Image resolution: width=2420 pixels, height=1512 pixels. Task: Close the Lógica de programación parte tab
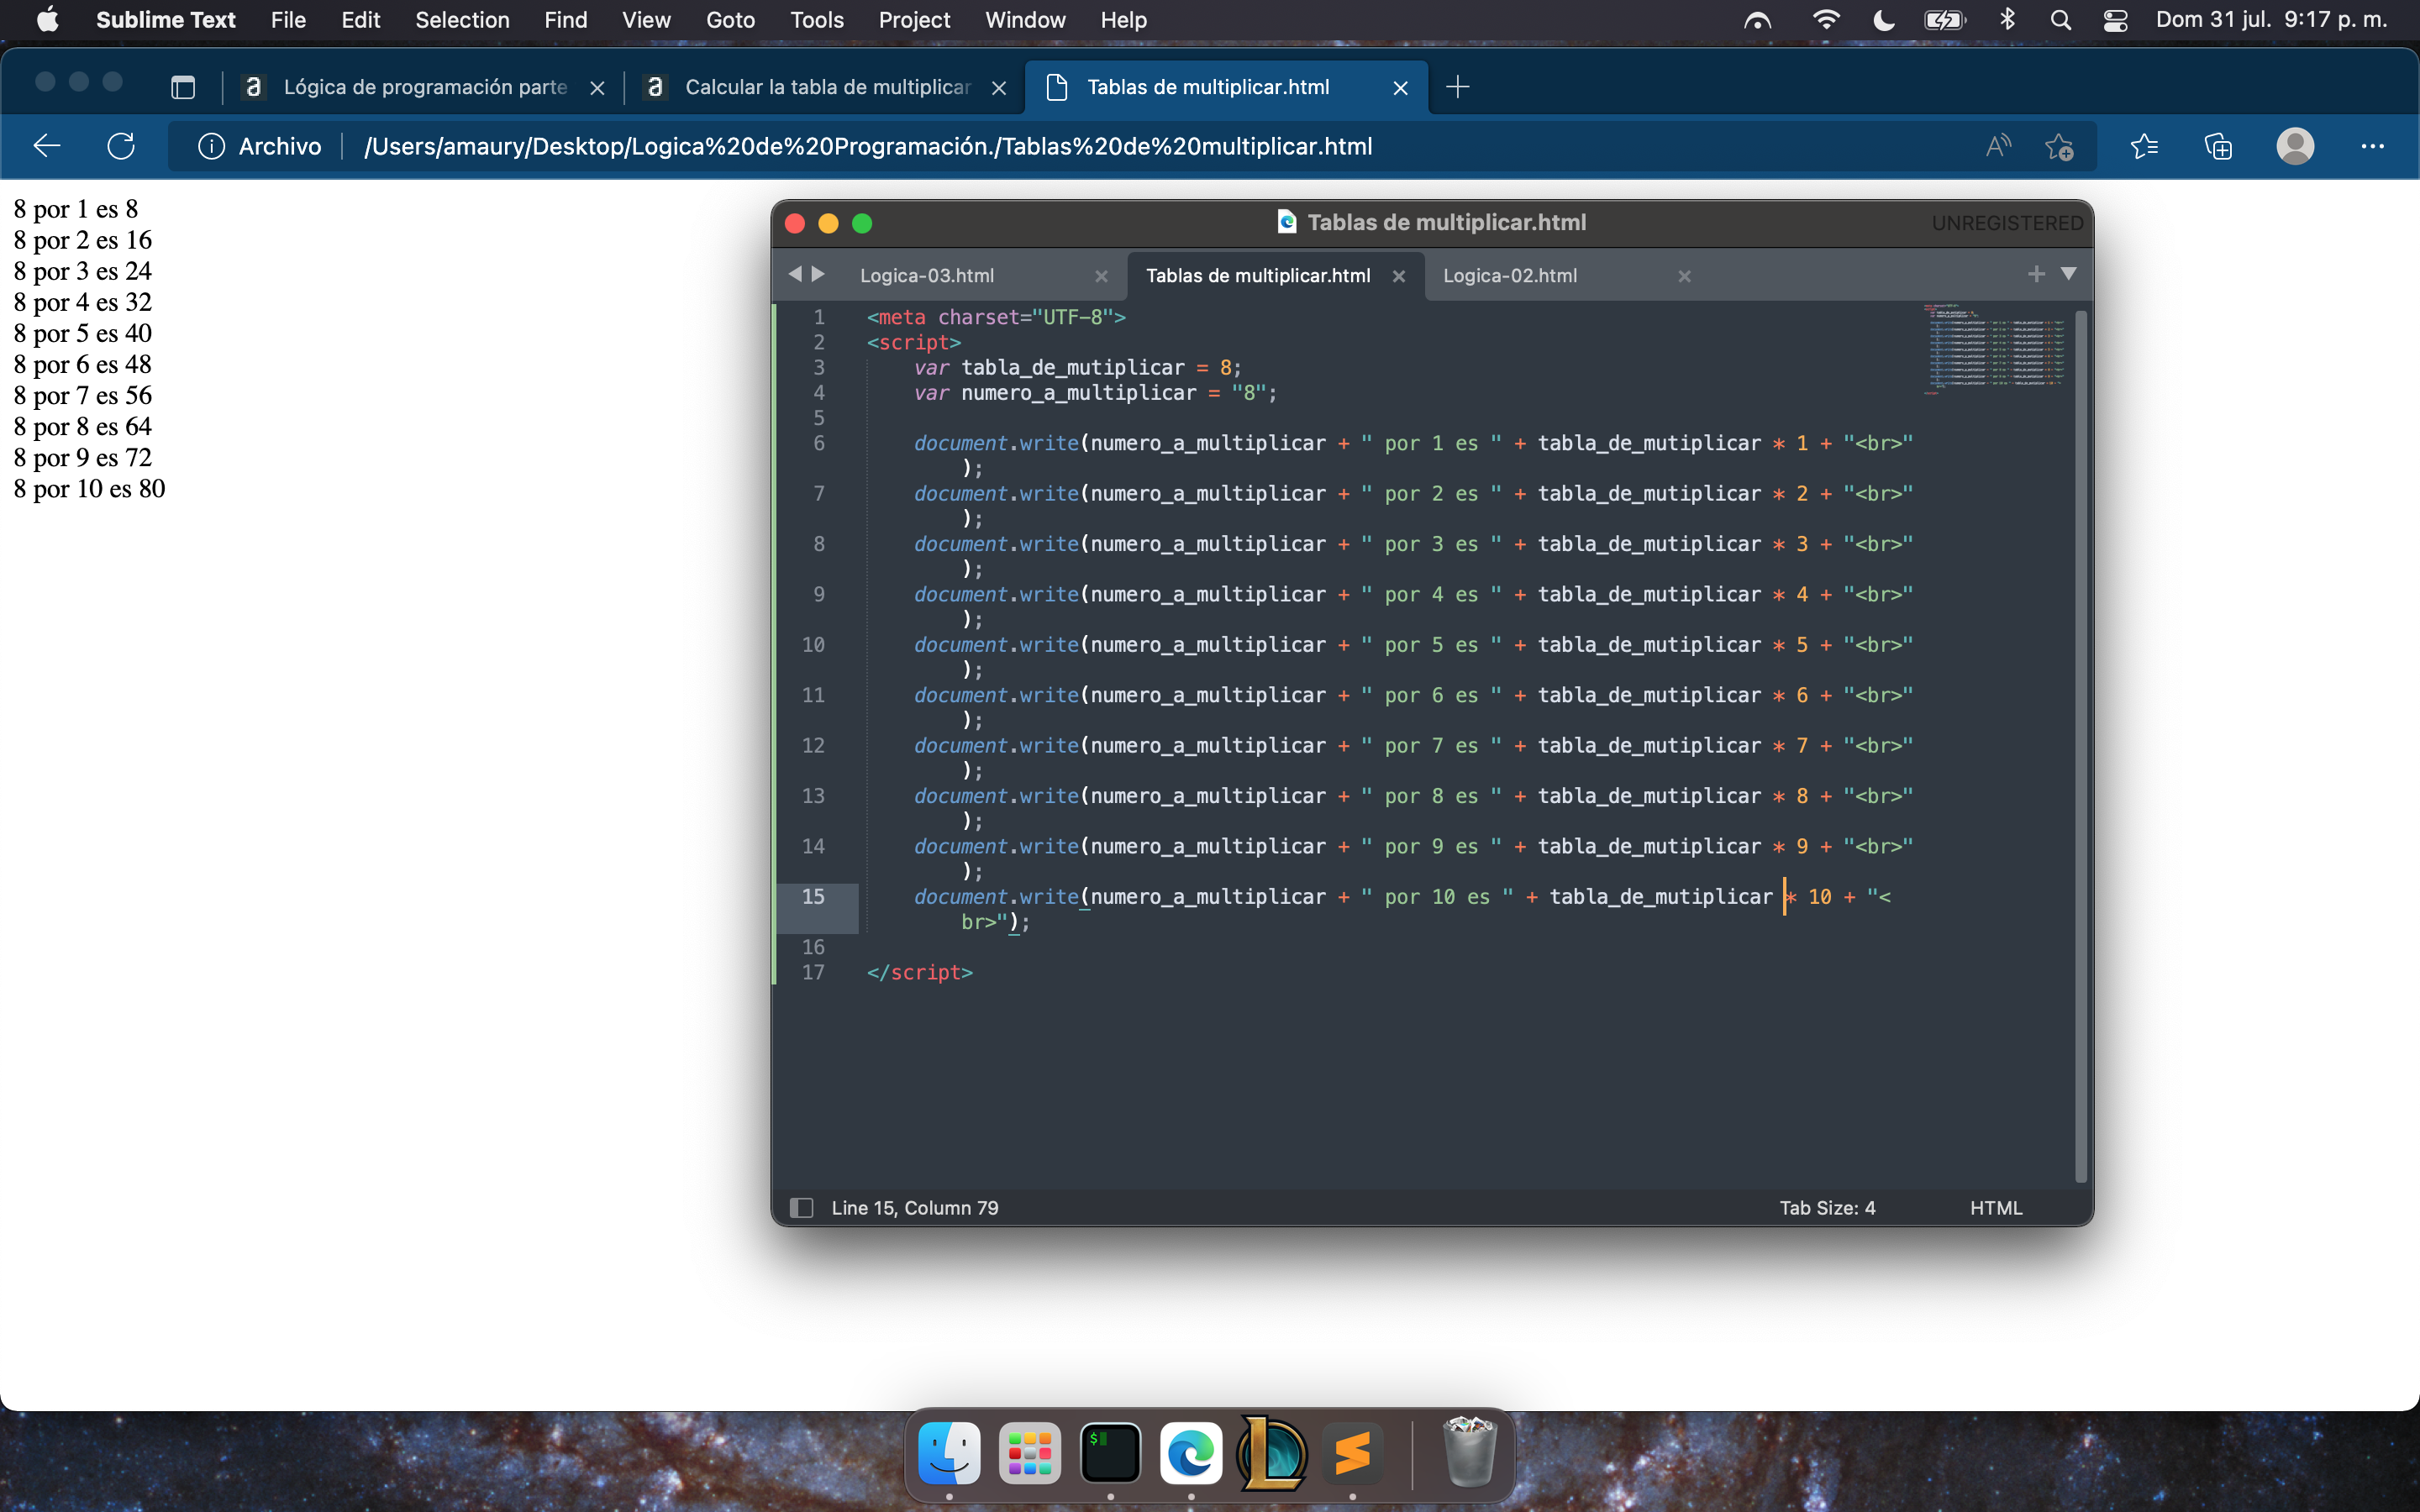(x=597, y=88)
